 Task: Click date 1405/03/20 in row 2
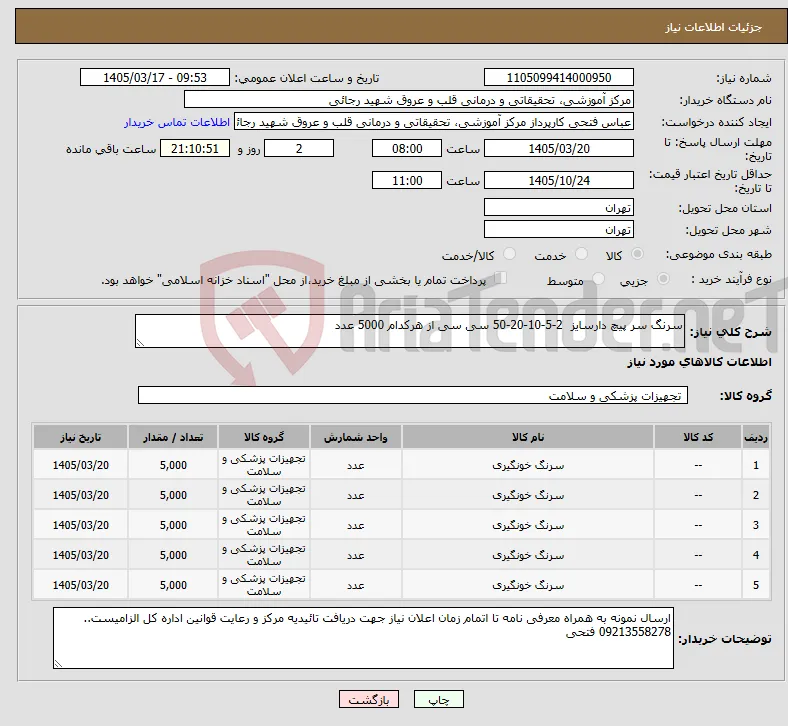80,495
